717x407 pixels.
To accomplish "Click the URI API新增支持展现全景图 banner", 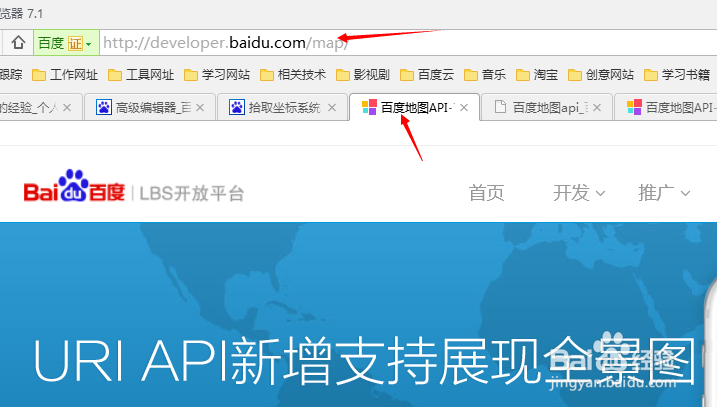I will click(364, 360).
